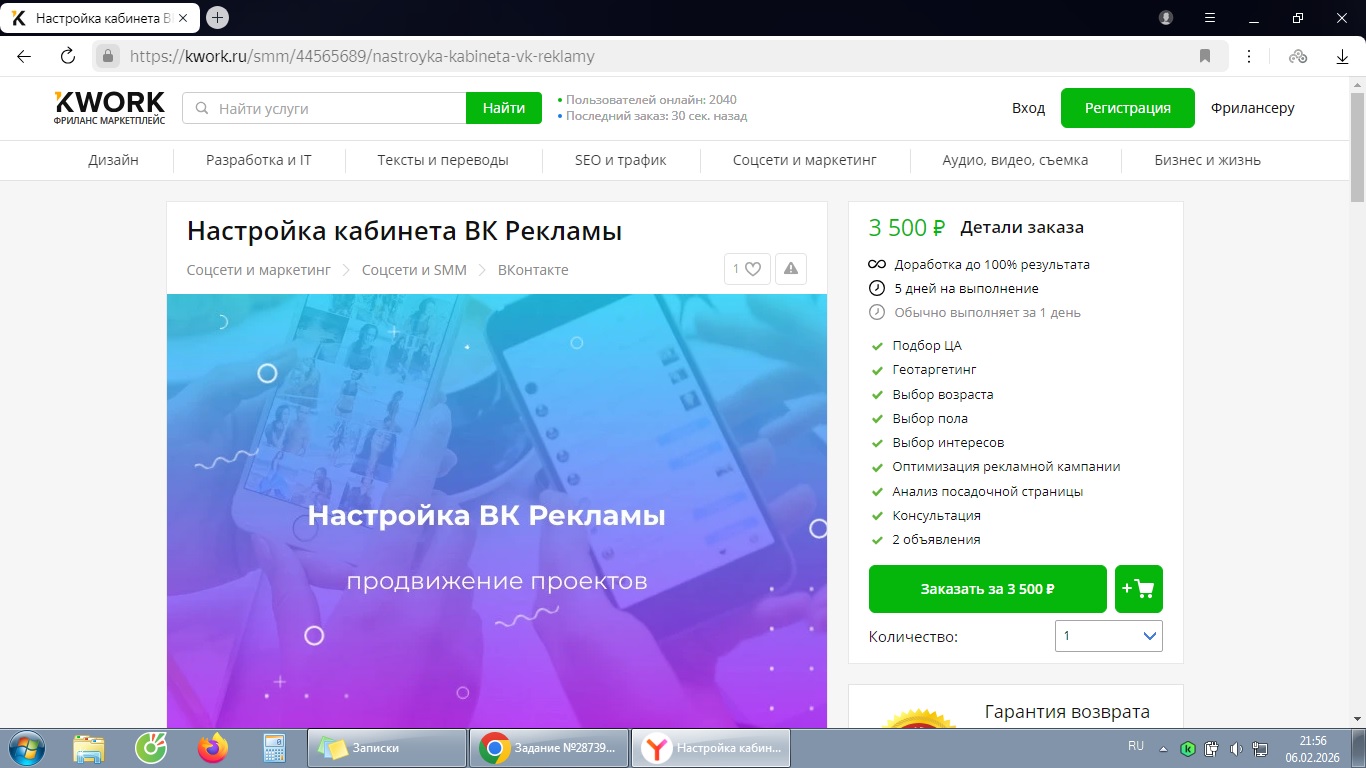
Task: Like this kwork with the heart button
Action: [x=747, y=268]
